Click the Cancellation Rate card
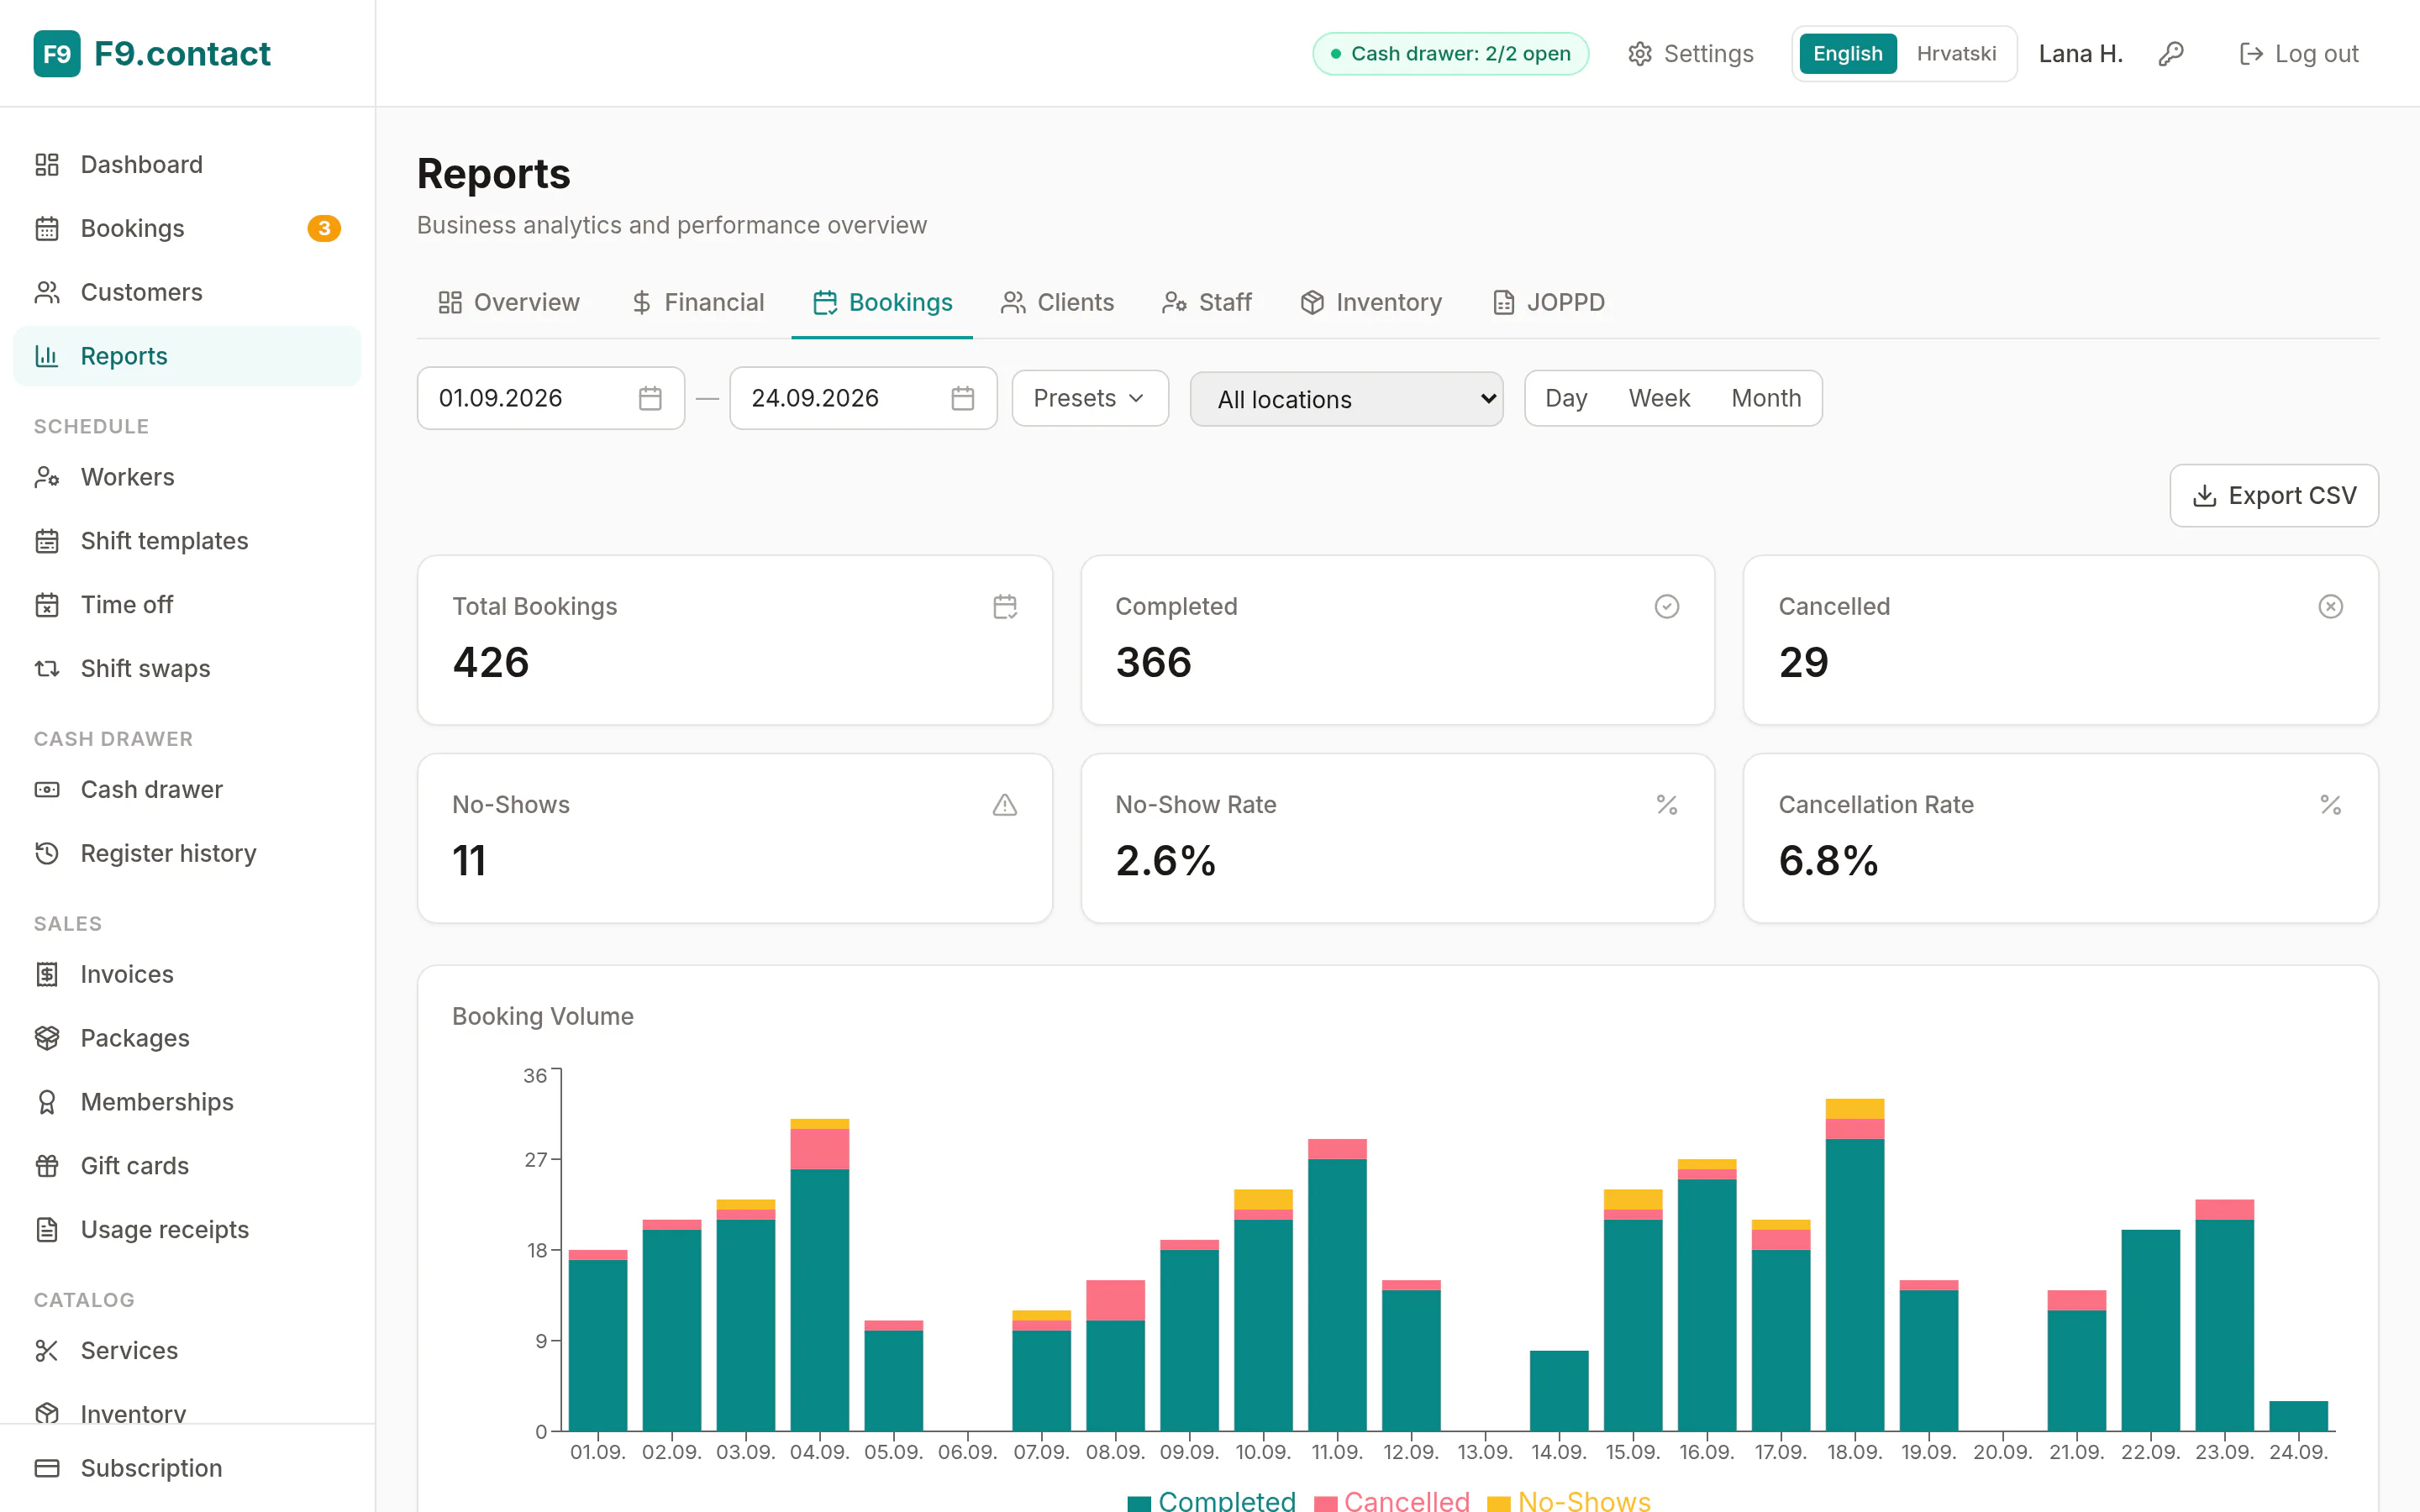Viewport: 2420px width, 1512px height. click(2061, 838)
